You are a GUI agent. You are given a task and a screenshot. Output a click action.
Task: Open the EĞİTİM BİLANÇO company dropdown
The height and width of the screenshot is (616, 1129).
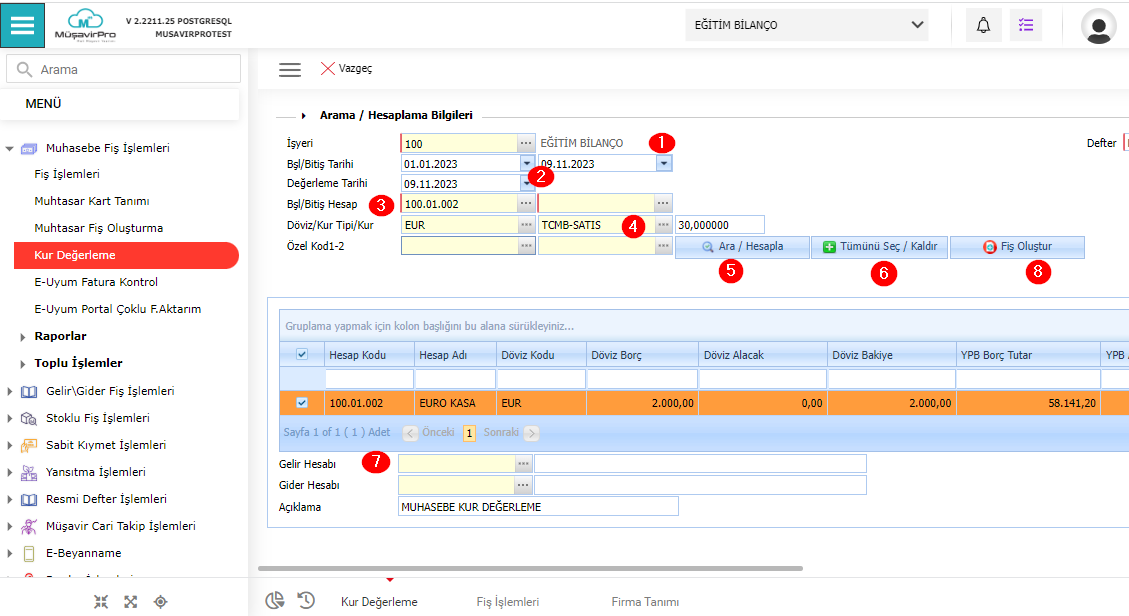pos(806,25)
